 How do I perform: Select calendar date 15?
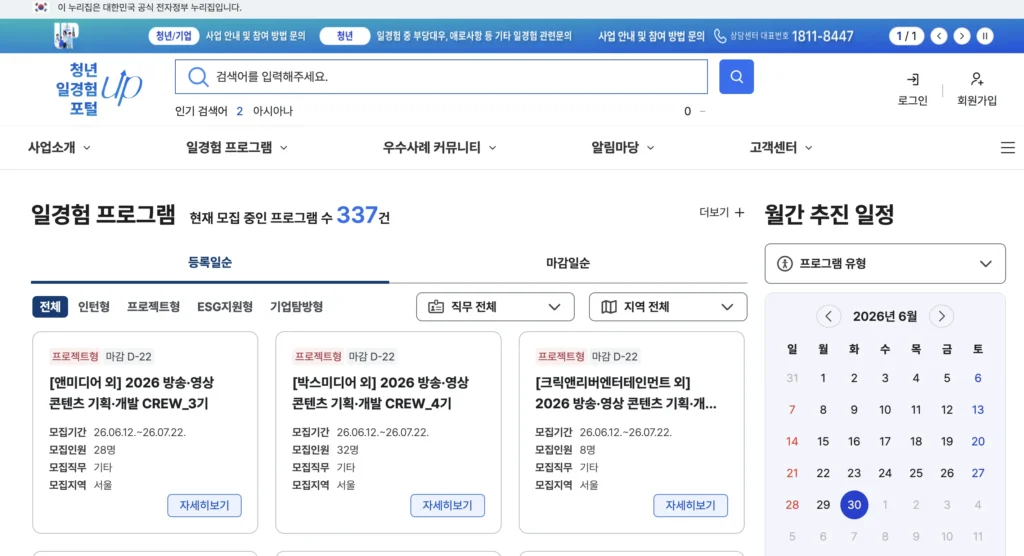(x=823, y=442)
